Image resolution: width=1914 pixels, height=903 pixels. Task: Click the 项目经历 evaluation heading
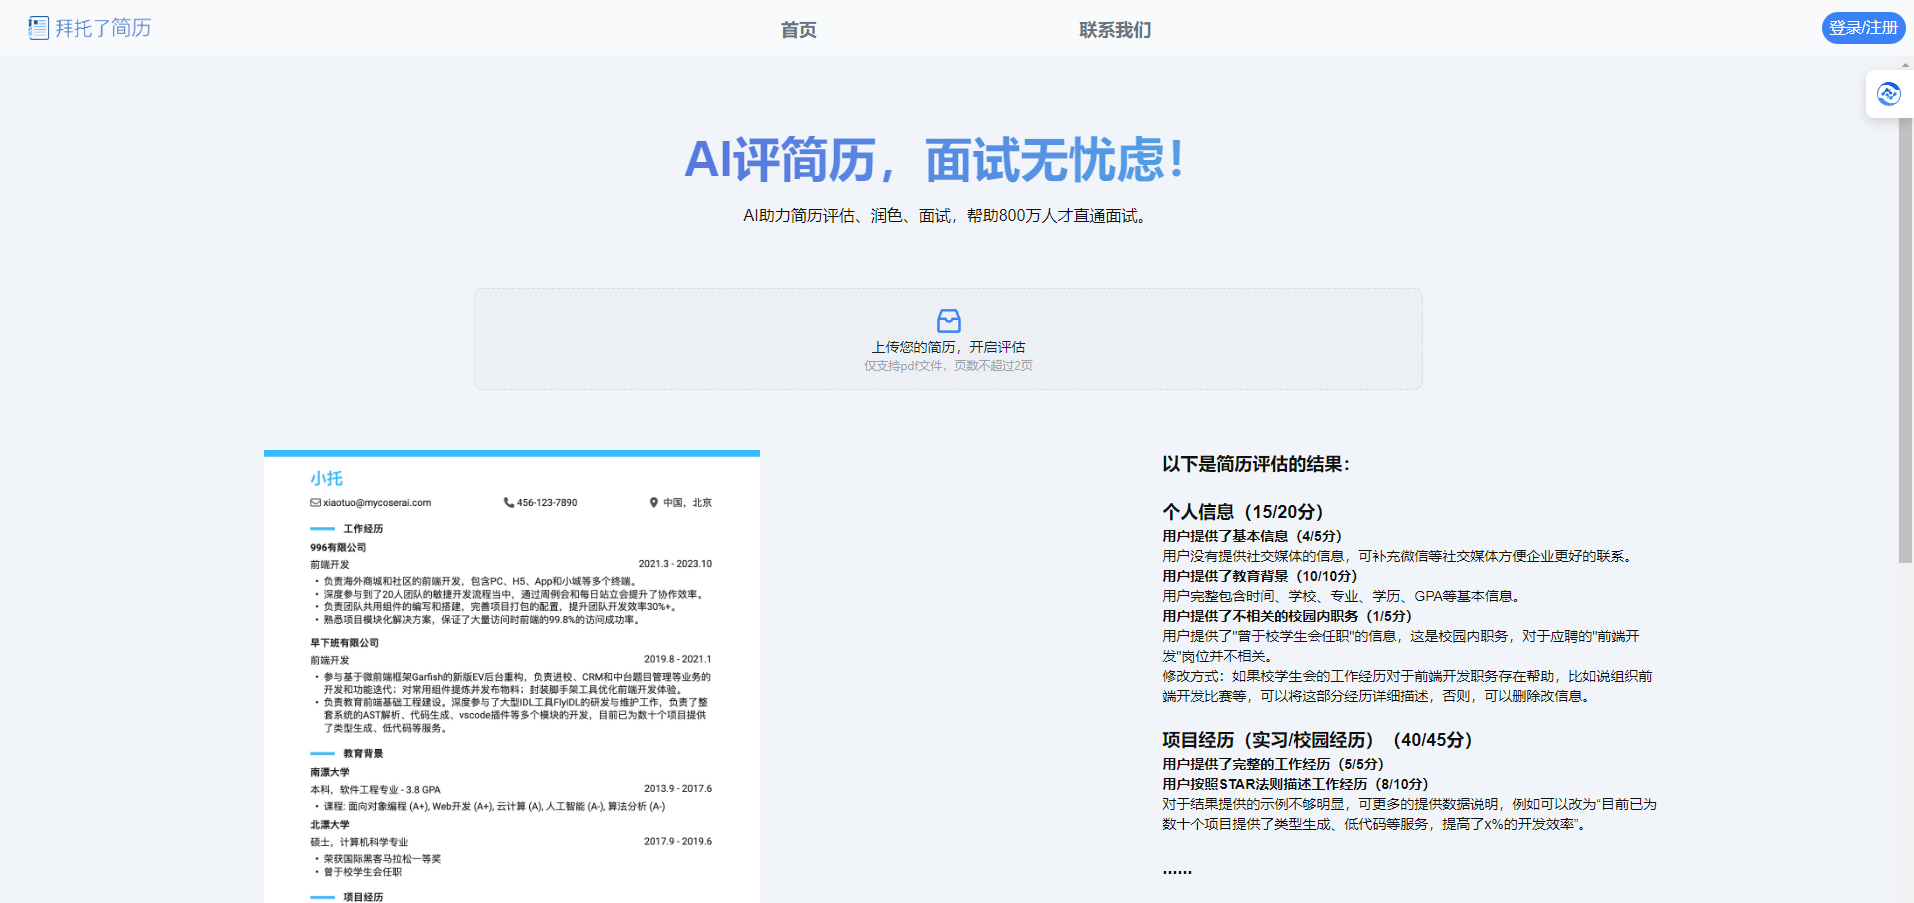point(1316,740)
